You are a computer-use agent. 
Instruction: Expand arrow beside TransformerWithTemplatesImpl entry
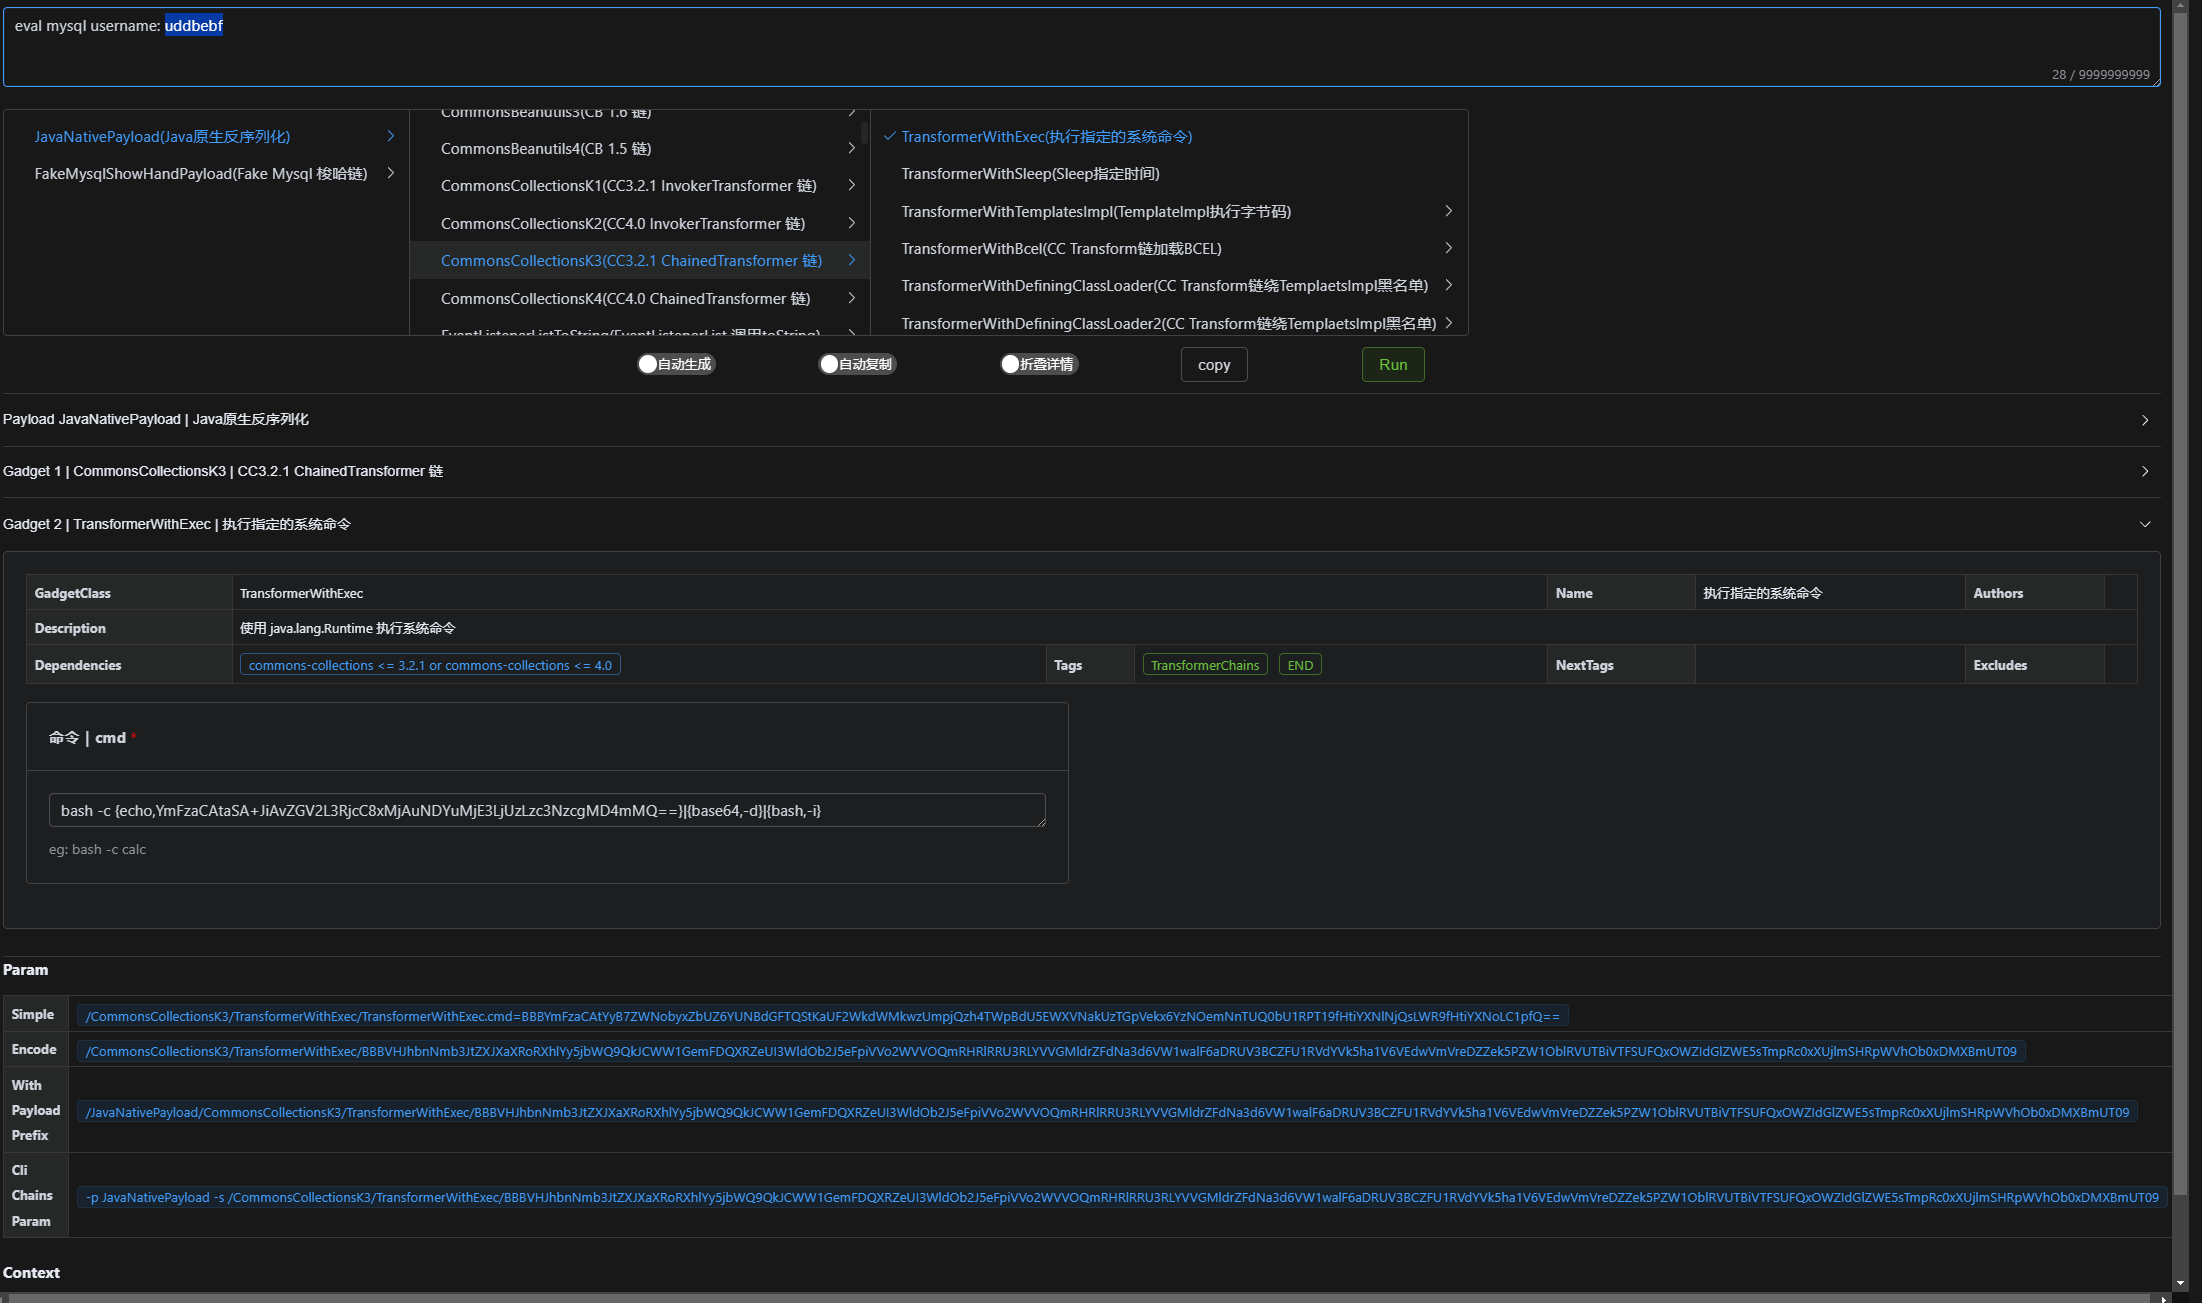1448,211
